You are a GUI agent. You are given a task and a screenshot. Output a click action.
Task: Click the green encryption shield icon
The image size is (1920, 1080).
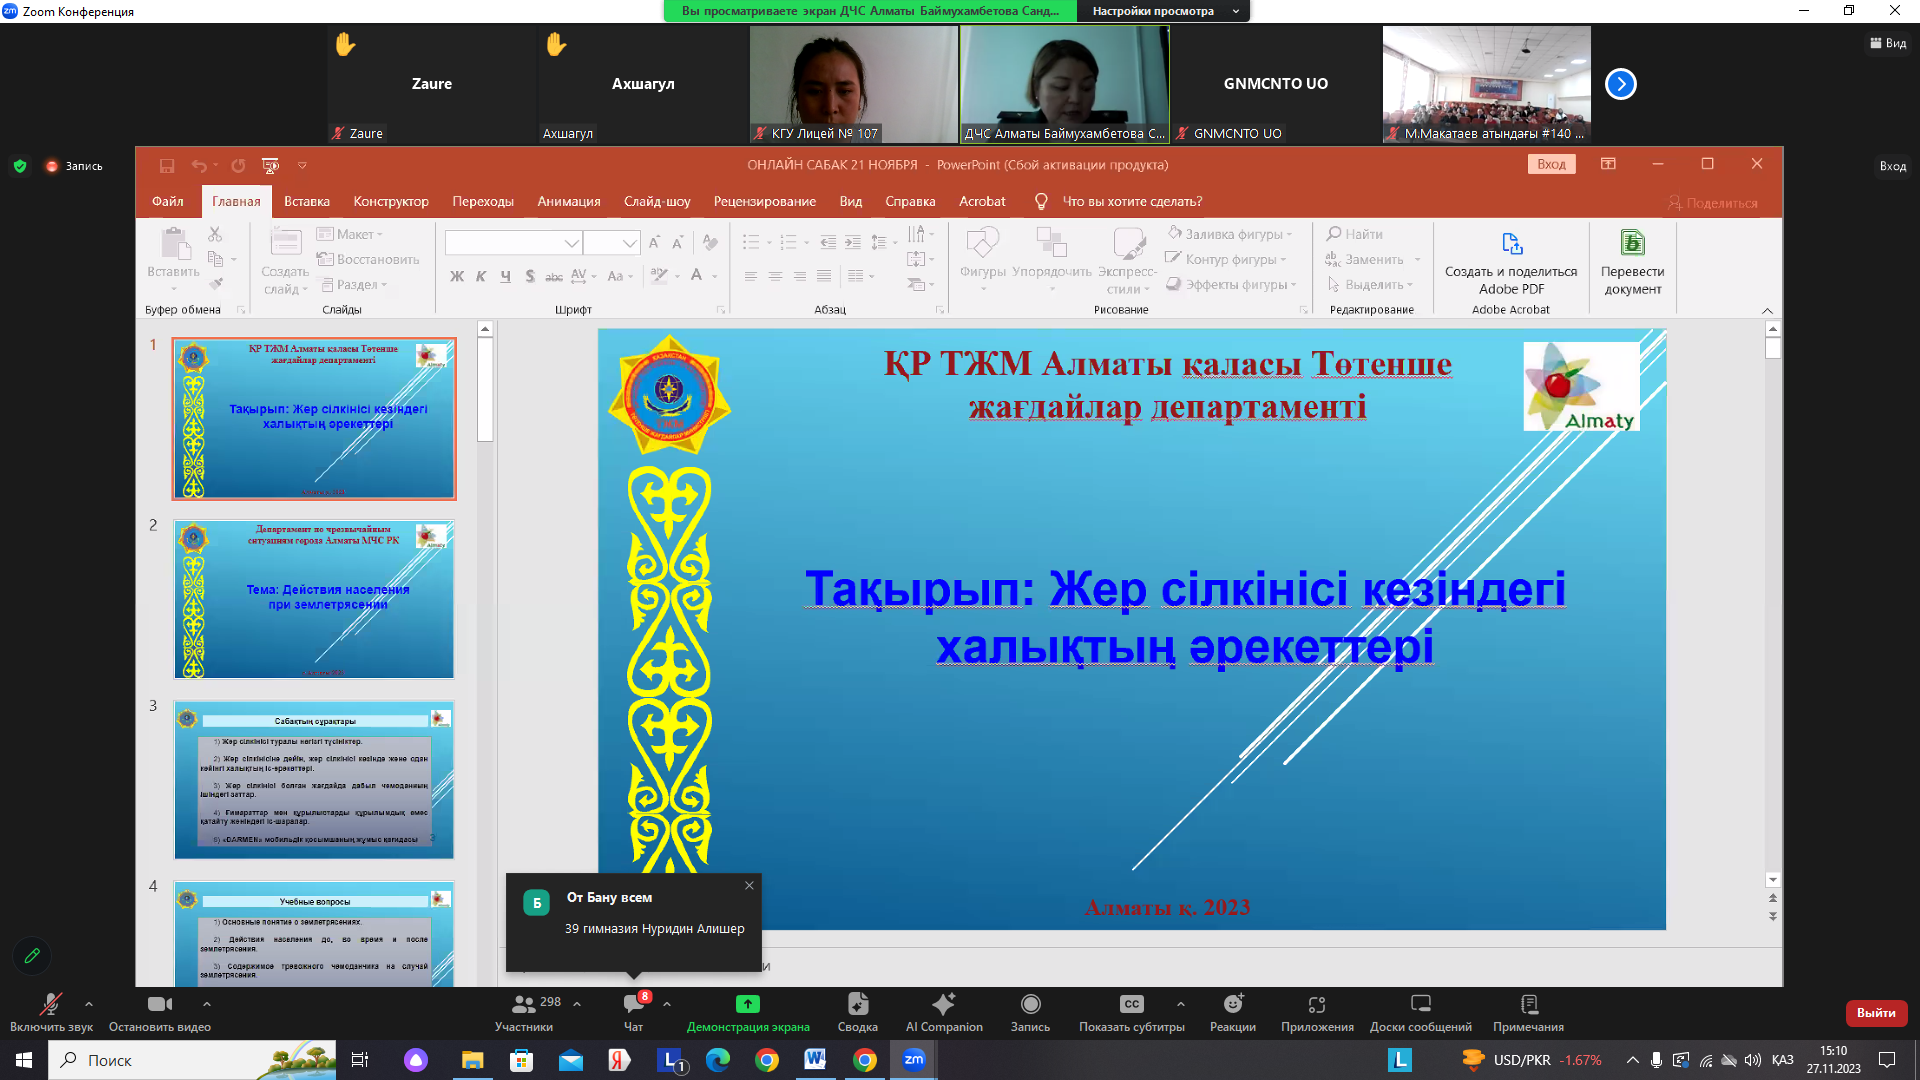tap(20, 166)
